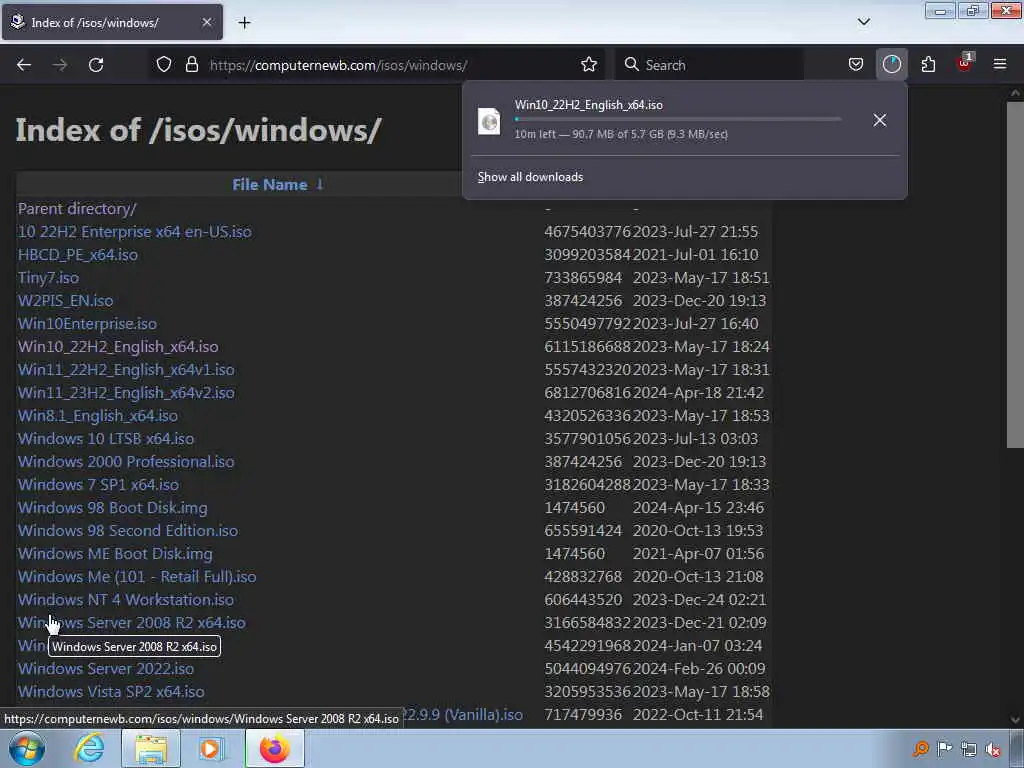Image resolution: width=1024 pixels, height=768 pixels.
Task: Go back to the previous page
Action: [24, 65]
